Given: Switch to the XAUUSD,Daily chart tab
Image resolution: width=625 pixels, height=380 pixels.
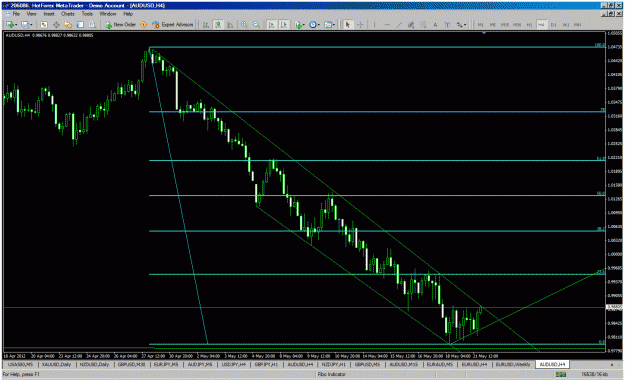Looking at the screenshot, I should pos(56,364).
